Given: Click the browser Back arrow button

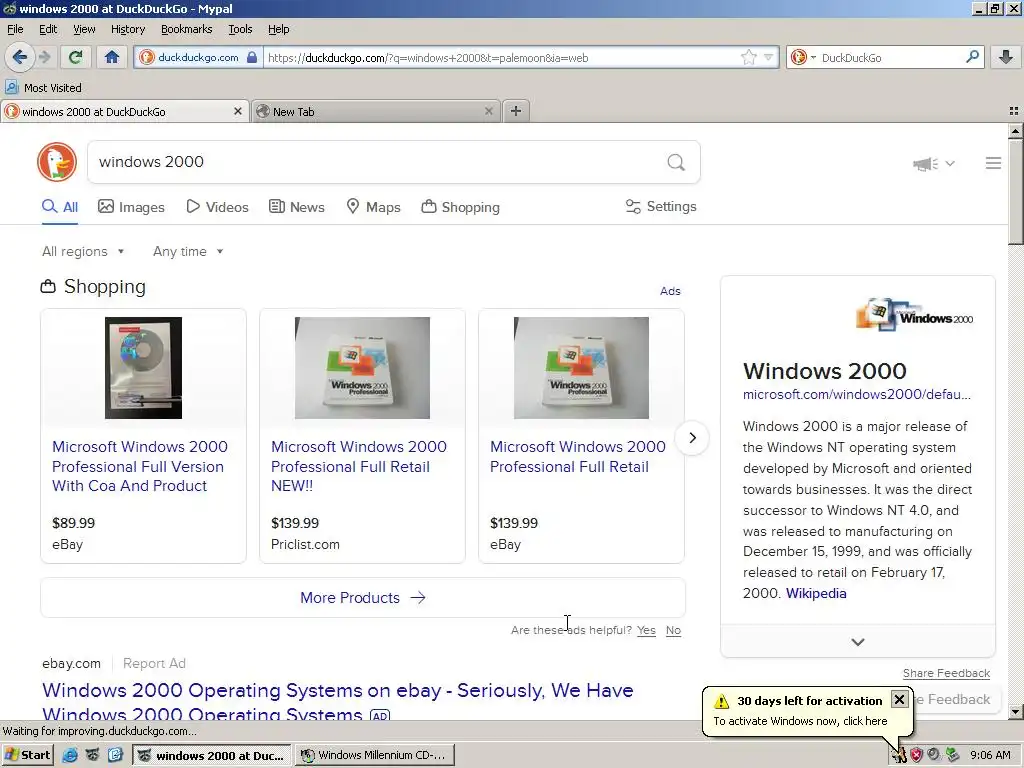Looking at the screenshot, I should [x=20, y=57].
